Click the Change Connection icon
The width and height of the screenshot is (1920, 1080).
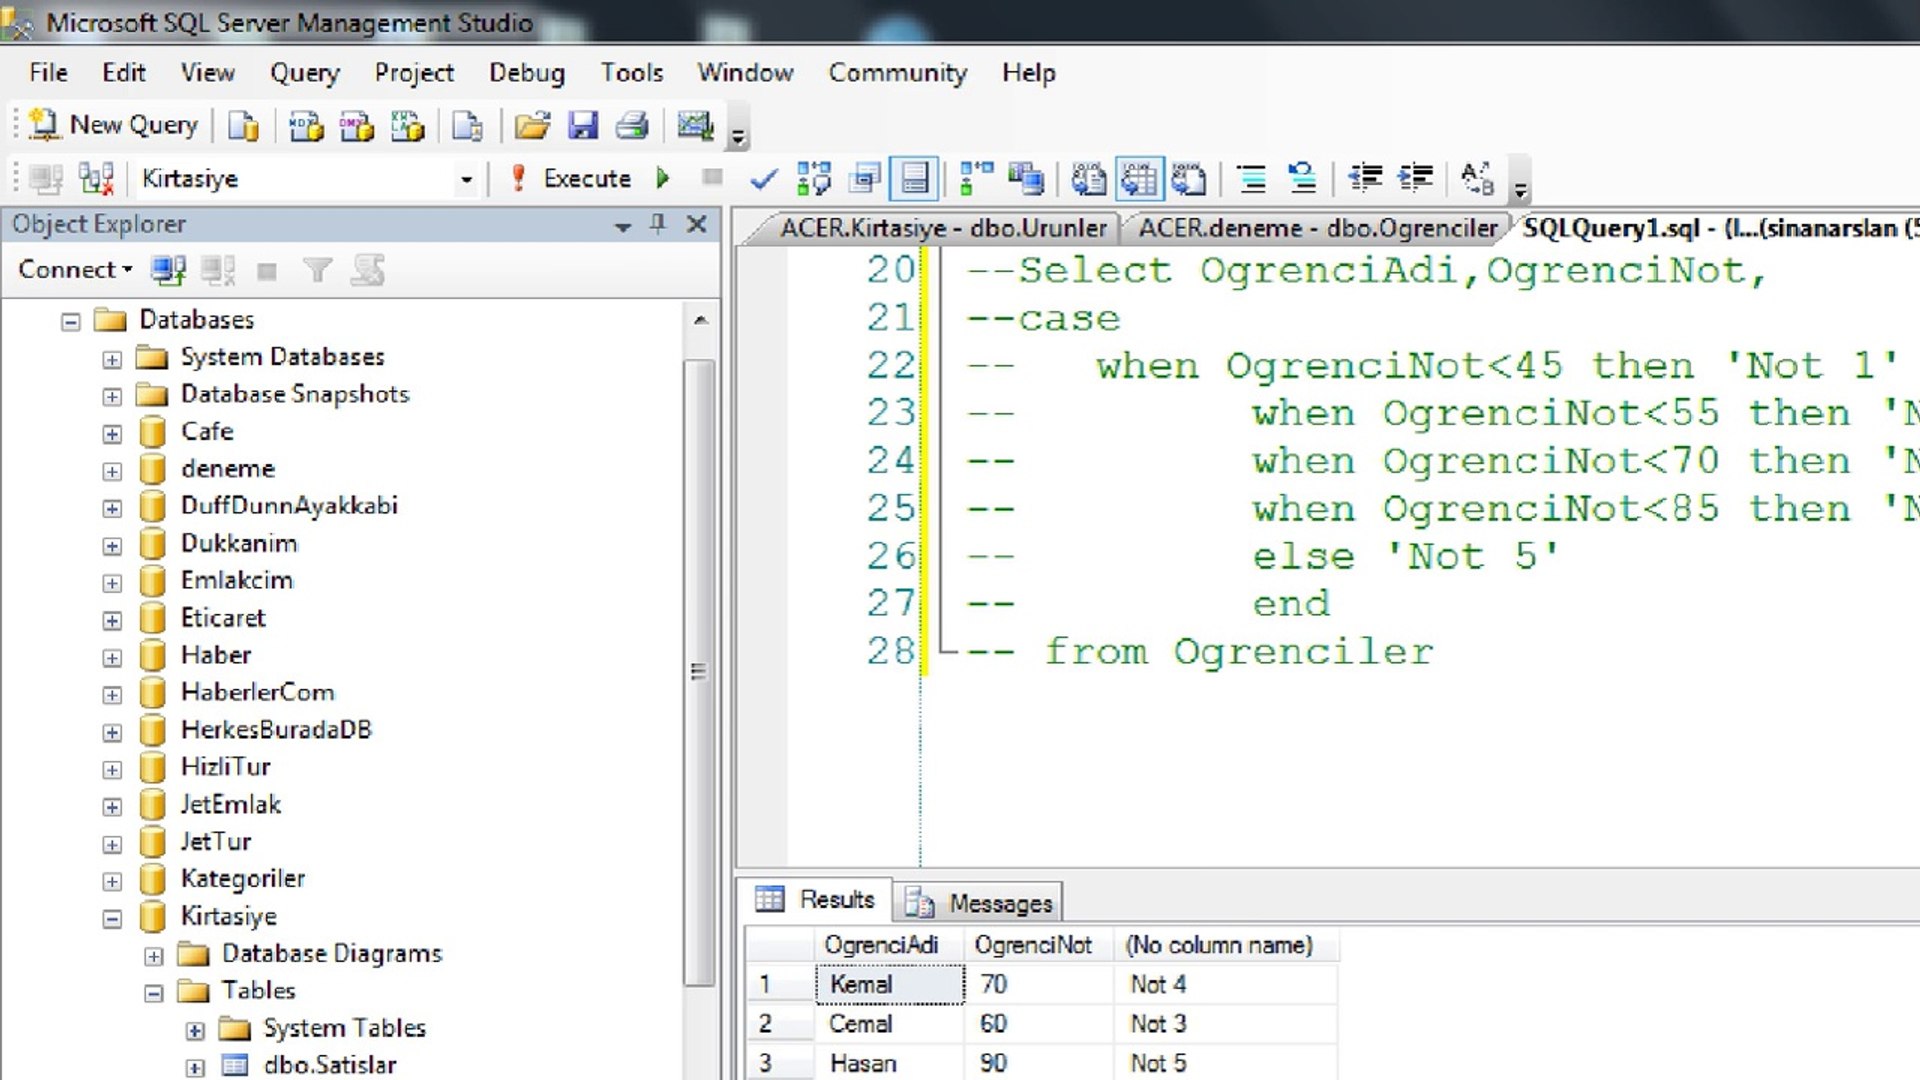coord(96,179)
